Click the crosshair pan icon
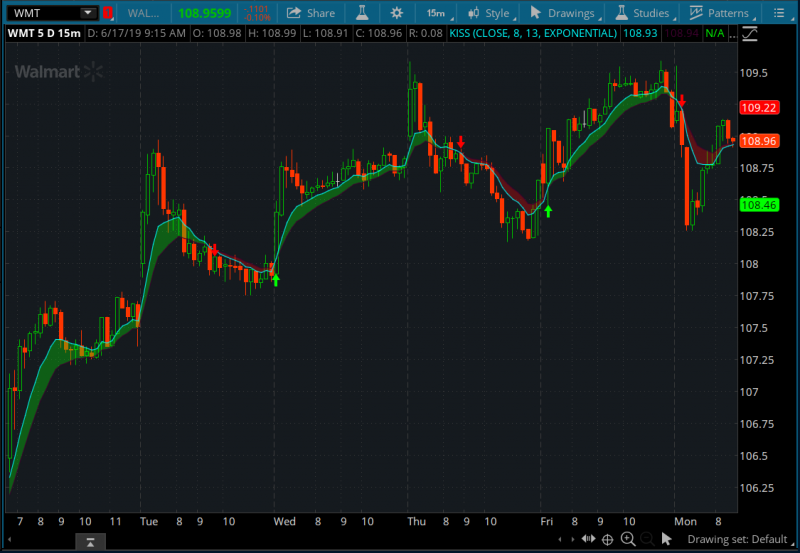 pyautogui.click(x=607, y=540)
